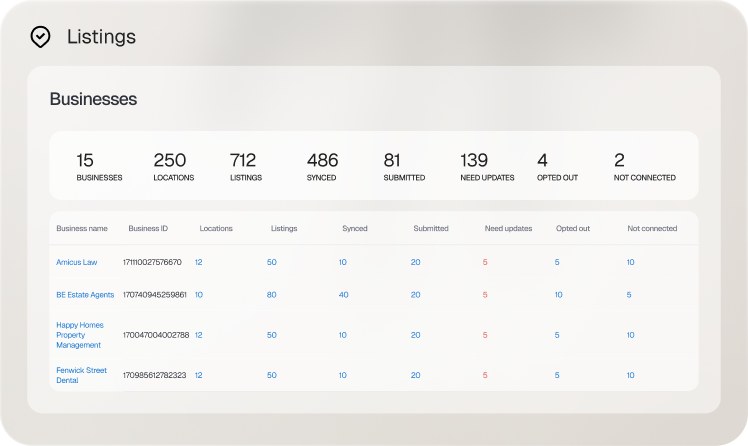Click the Listings page title
This screenshot has height=446, width=748.
[101, 37]
